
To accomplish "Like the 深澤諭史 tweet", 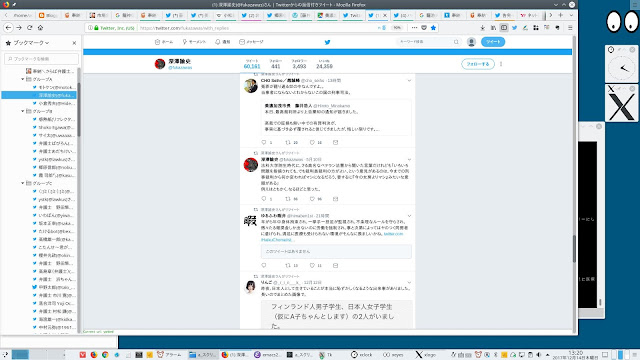I will [312, 199].
